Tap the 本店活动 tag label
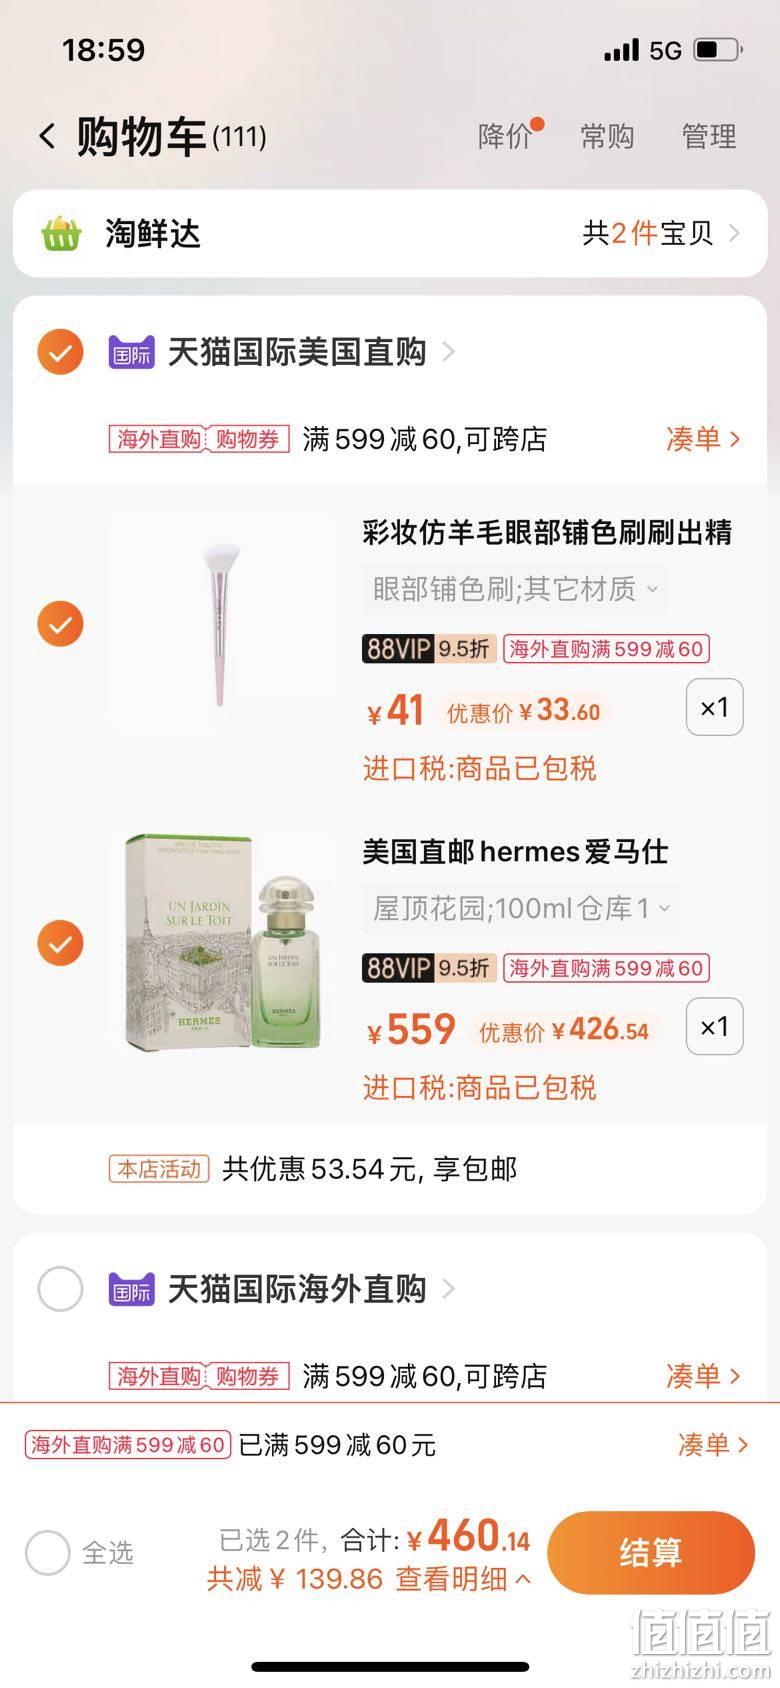Viewport: 780px width, 1688px height. point(159,1168)
